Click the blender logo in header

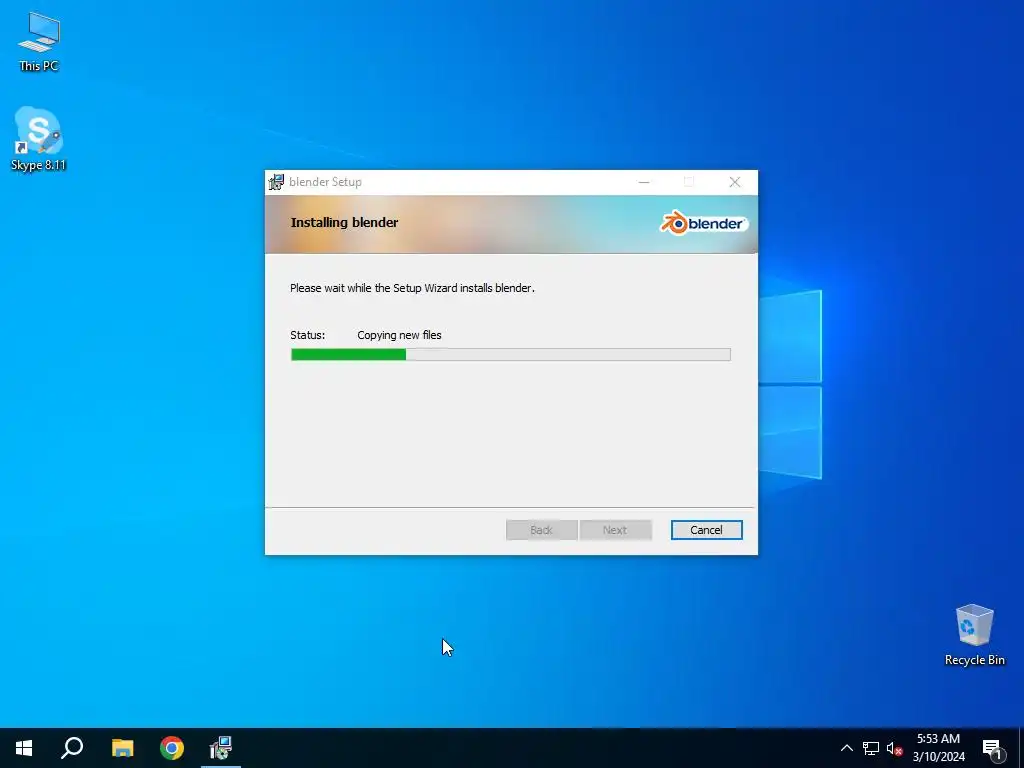703,223
